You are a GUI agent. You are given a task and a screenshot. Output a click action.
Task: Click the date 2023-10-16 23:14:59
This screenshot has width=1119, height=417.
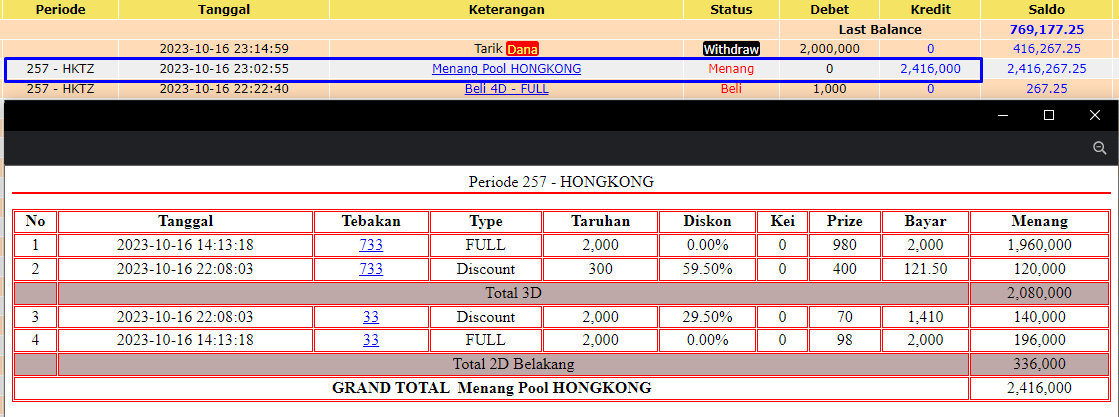pyautogui.click(x=224, y=49)
